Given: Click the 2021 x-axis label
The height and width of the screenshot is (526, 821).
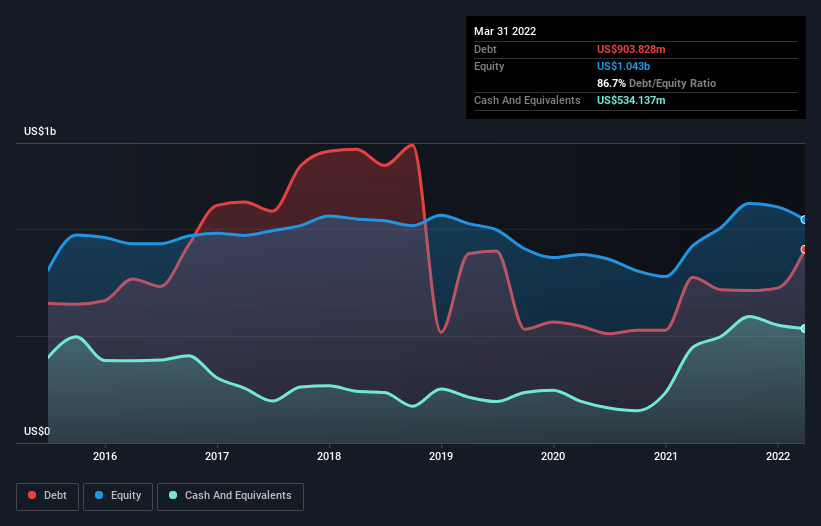Looking at the screenshot, I should click(665, 456).
